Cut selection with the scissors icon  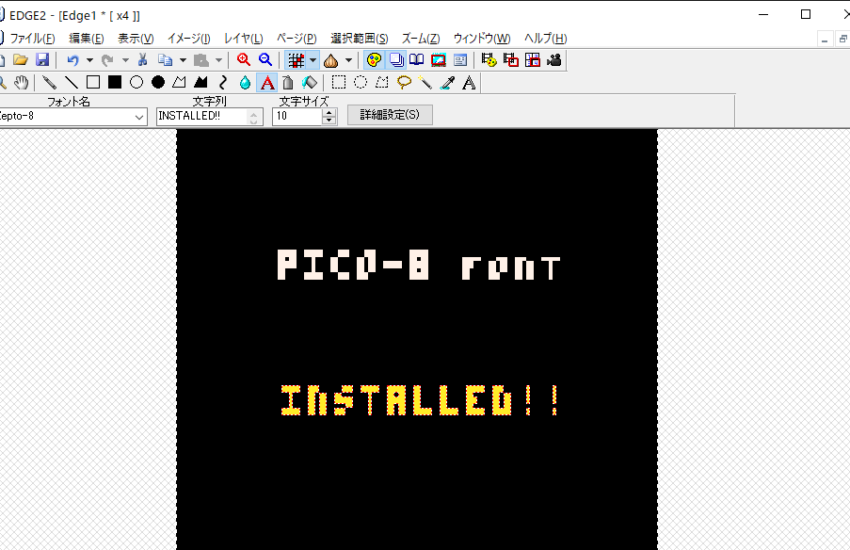tap(143, 60)
